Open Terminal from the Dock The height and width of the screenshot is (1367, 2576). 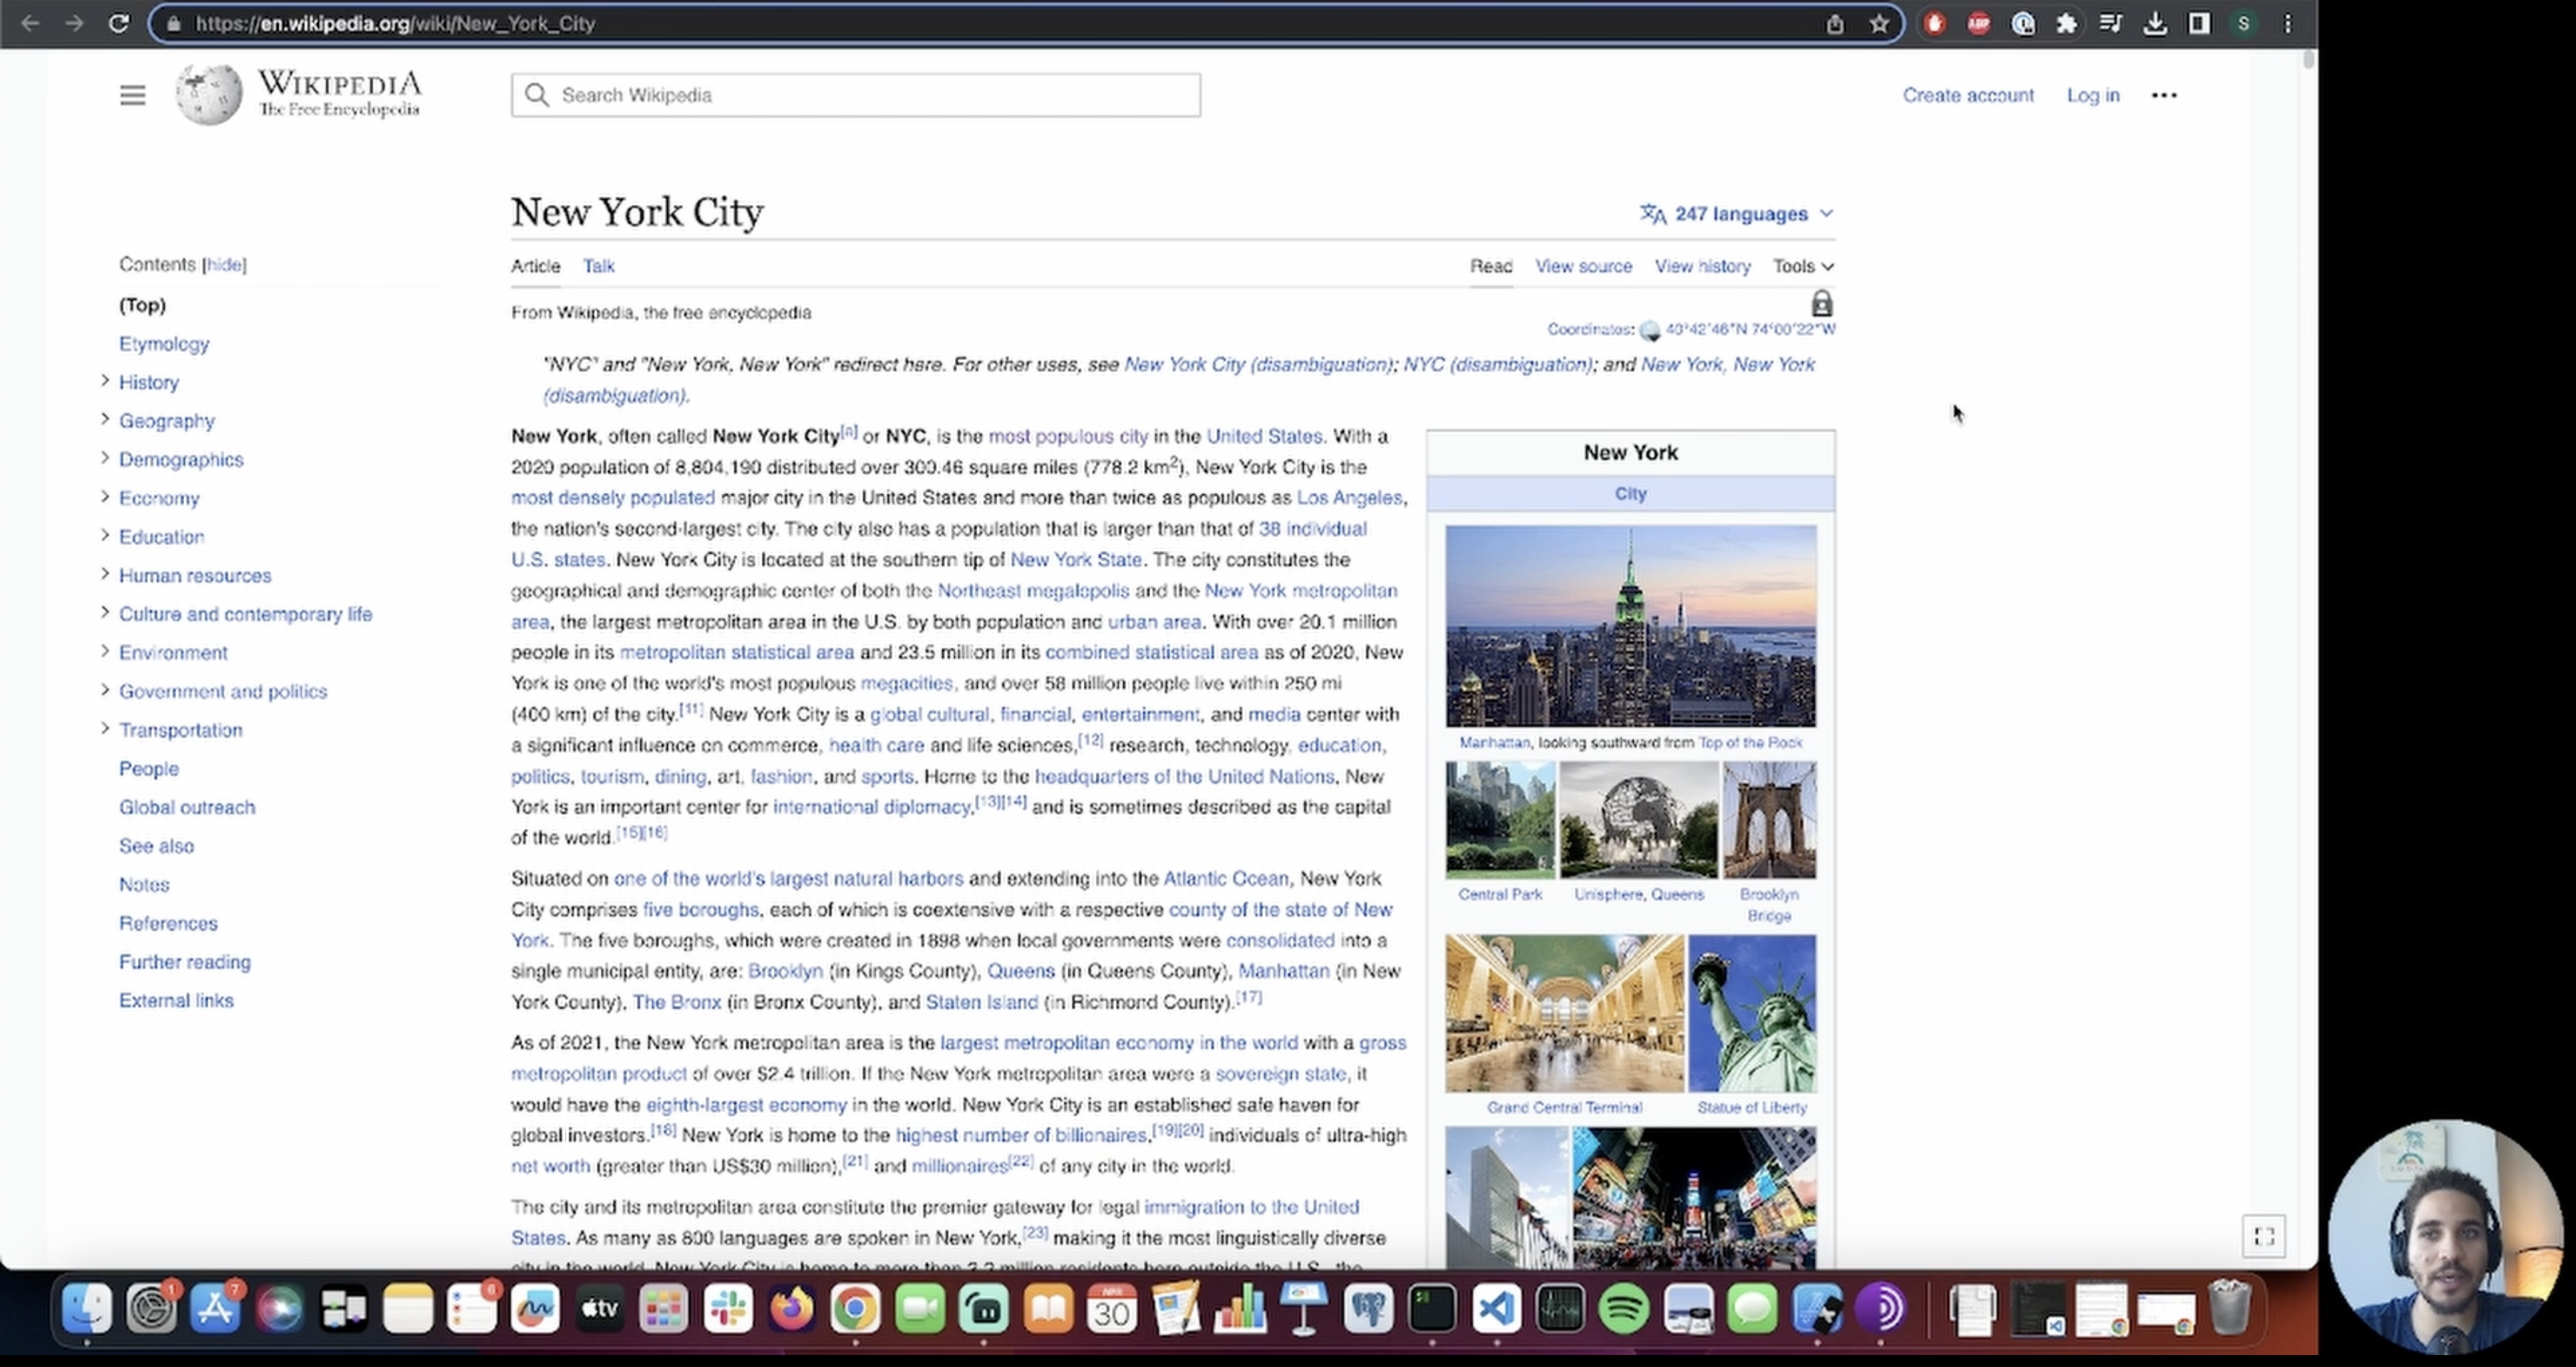coord(1432,1309)
